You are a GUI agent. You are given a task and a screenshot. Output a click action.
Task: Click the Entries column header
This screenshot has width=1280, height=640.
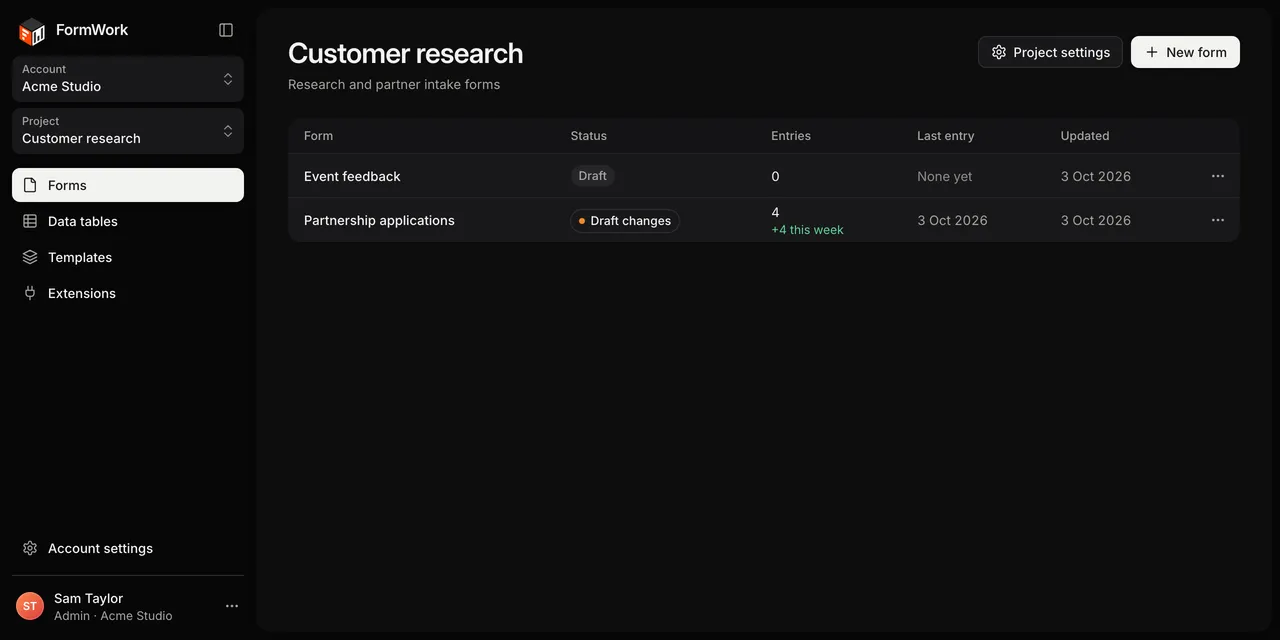[791, 136]
